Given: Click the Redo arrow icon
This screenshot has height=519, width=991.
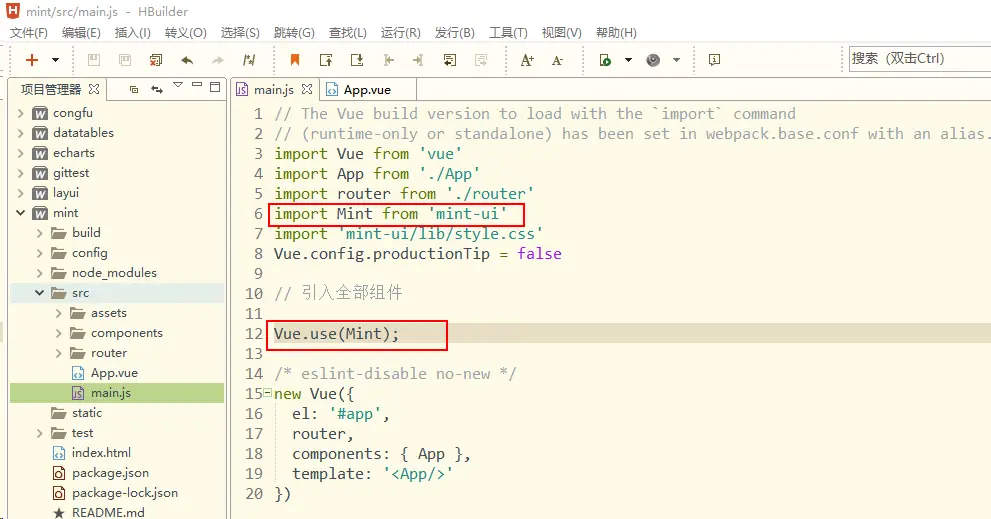Looking at the screenshot, I should point(217,60).
